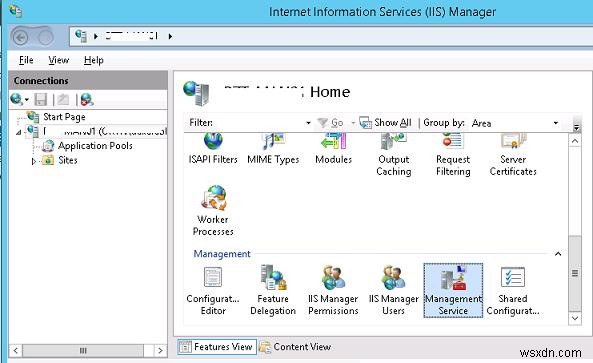Select Sites node in tree
Screen dimensions: 593x363
[60, 160]
